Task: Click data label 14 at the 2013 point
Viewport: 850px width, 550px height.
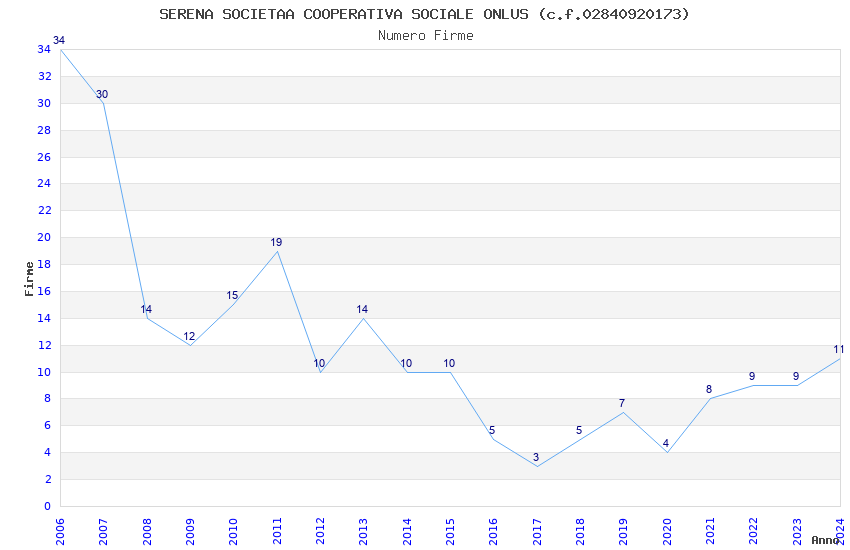Action: coord(362,309)
